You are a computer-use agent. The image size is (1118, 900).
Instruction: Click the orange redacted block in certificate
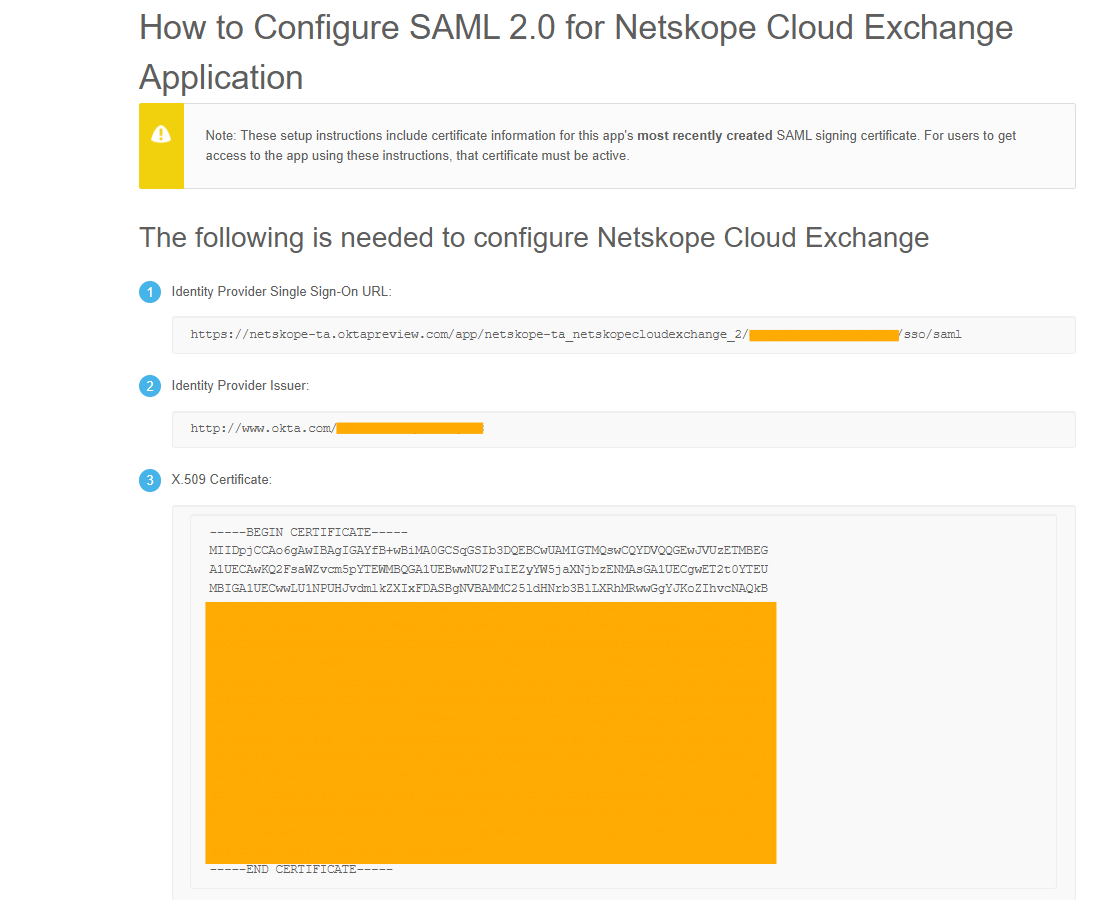click(491, 732)
